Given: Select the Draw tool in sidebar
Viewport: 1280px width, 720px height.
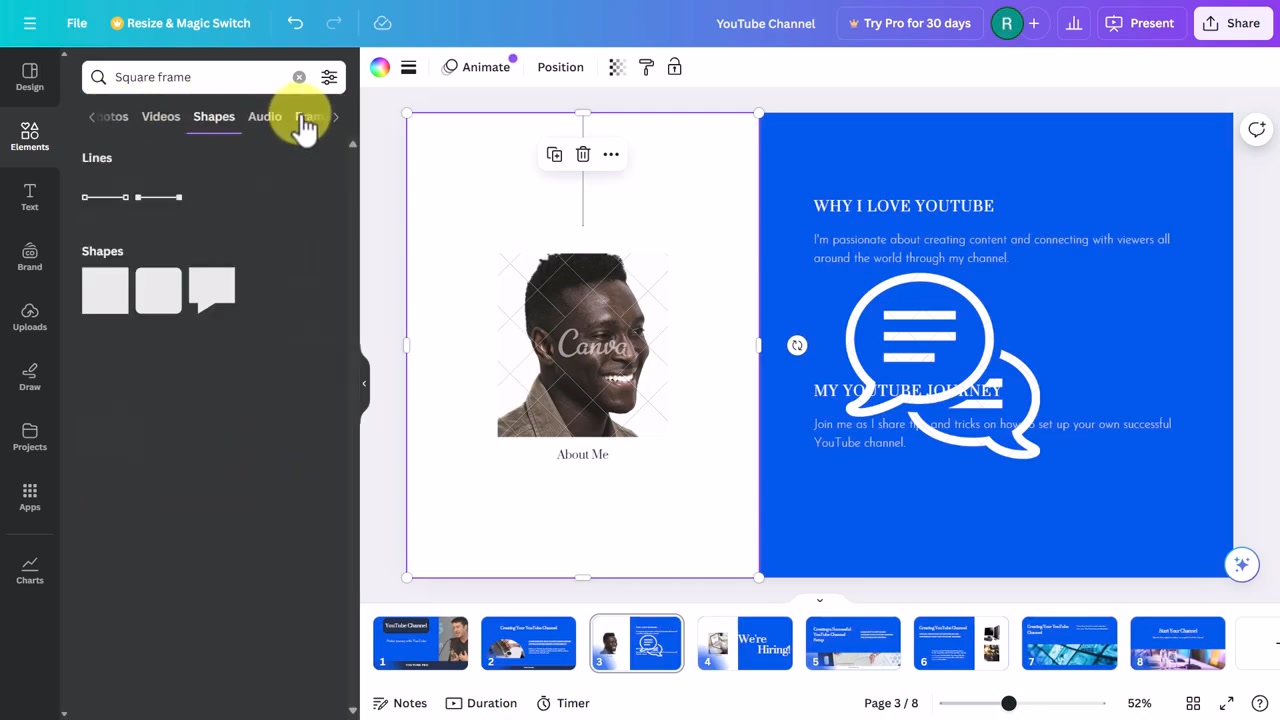Looking at the screenshot, I should 30,377.
